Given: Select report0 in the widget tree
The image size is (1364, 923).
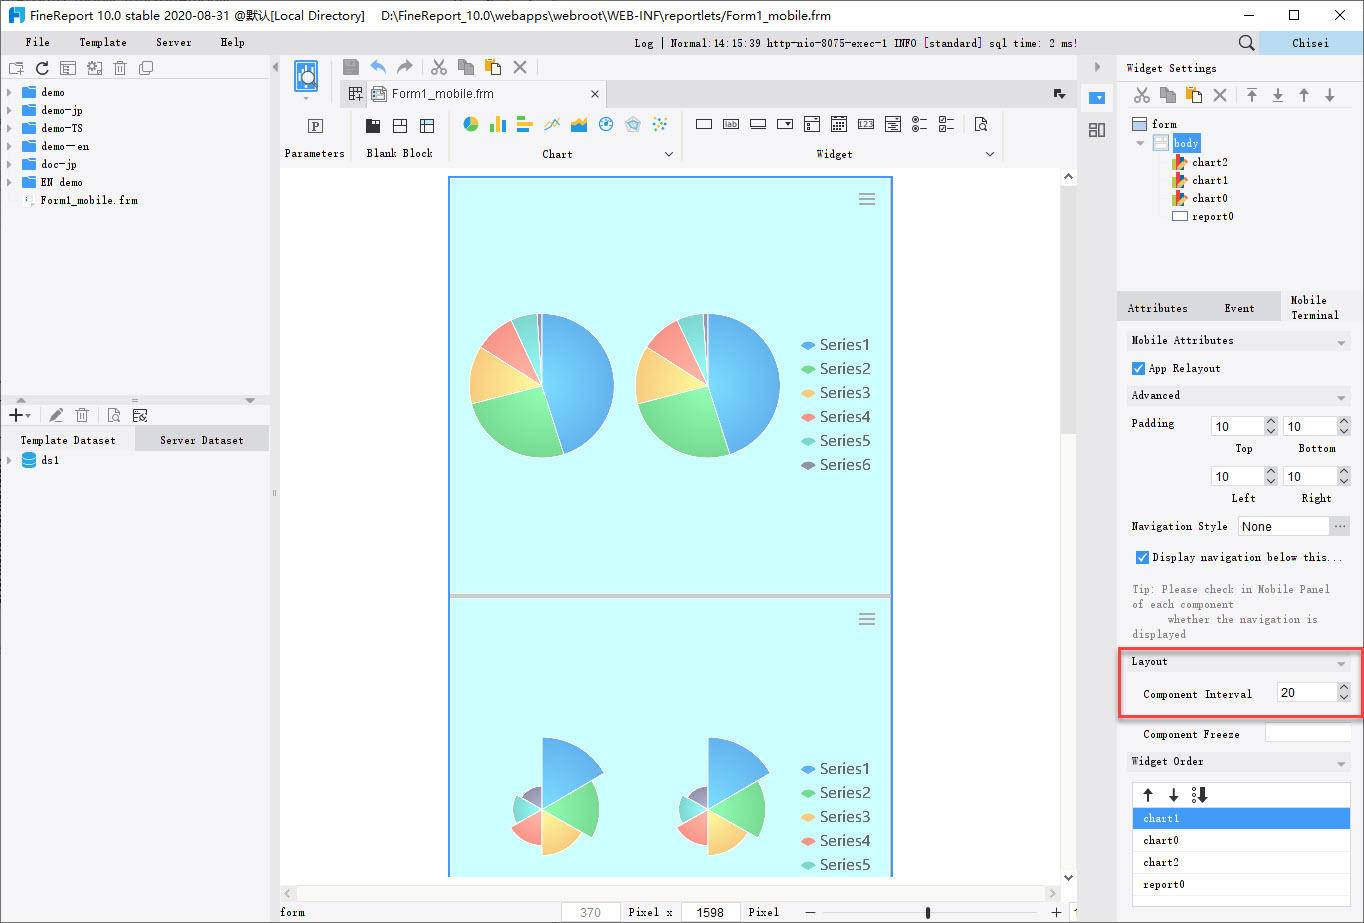Looking at the screenshot, I should pos(1212,216).
